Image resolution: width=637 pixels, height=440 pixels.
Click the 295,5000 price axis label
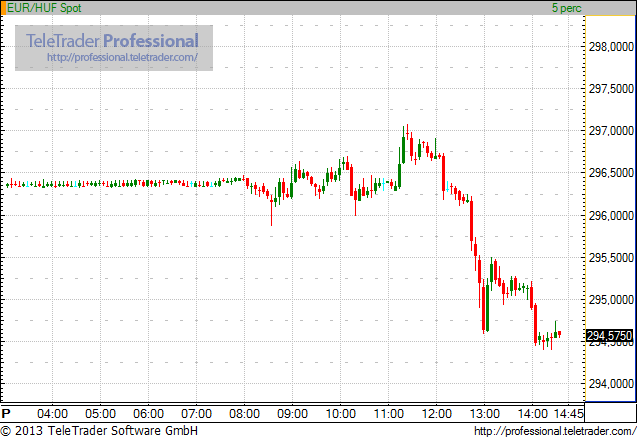(x=611, y=258)
